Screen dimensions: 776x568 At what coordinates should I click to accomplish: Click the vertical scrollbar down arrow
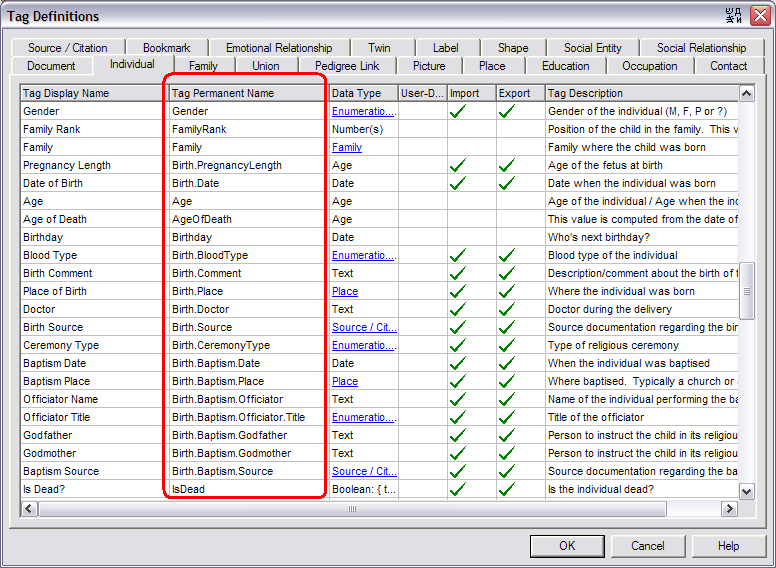pyautogui.click(x=746, y=491)
